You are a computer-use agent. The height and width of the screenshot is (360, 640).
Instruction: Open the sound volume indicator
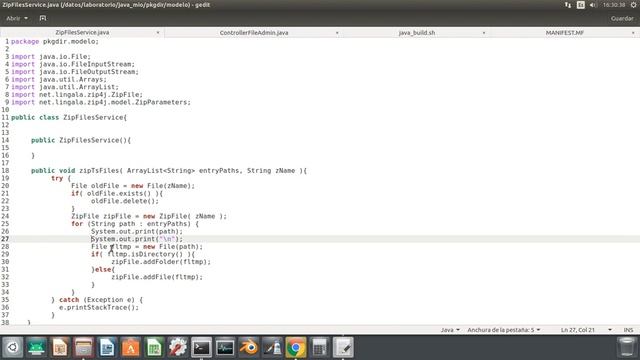click(x=593, y=5)
